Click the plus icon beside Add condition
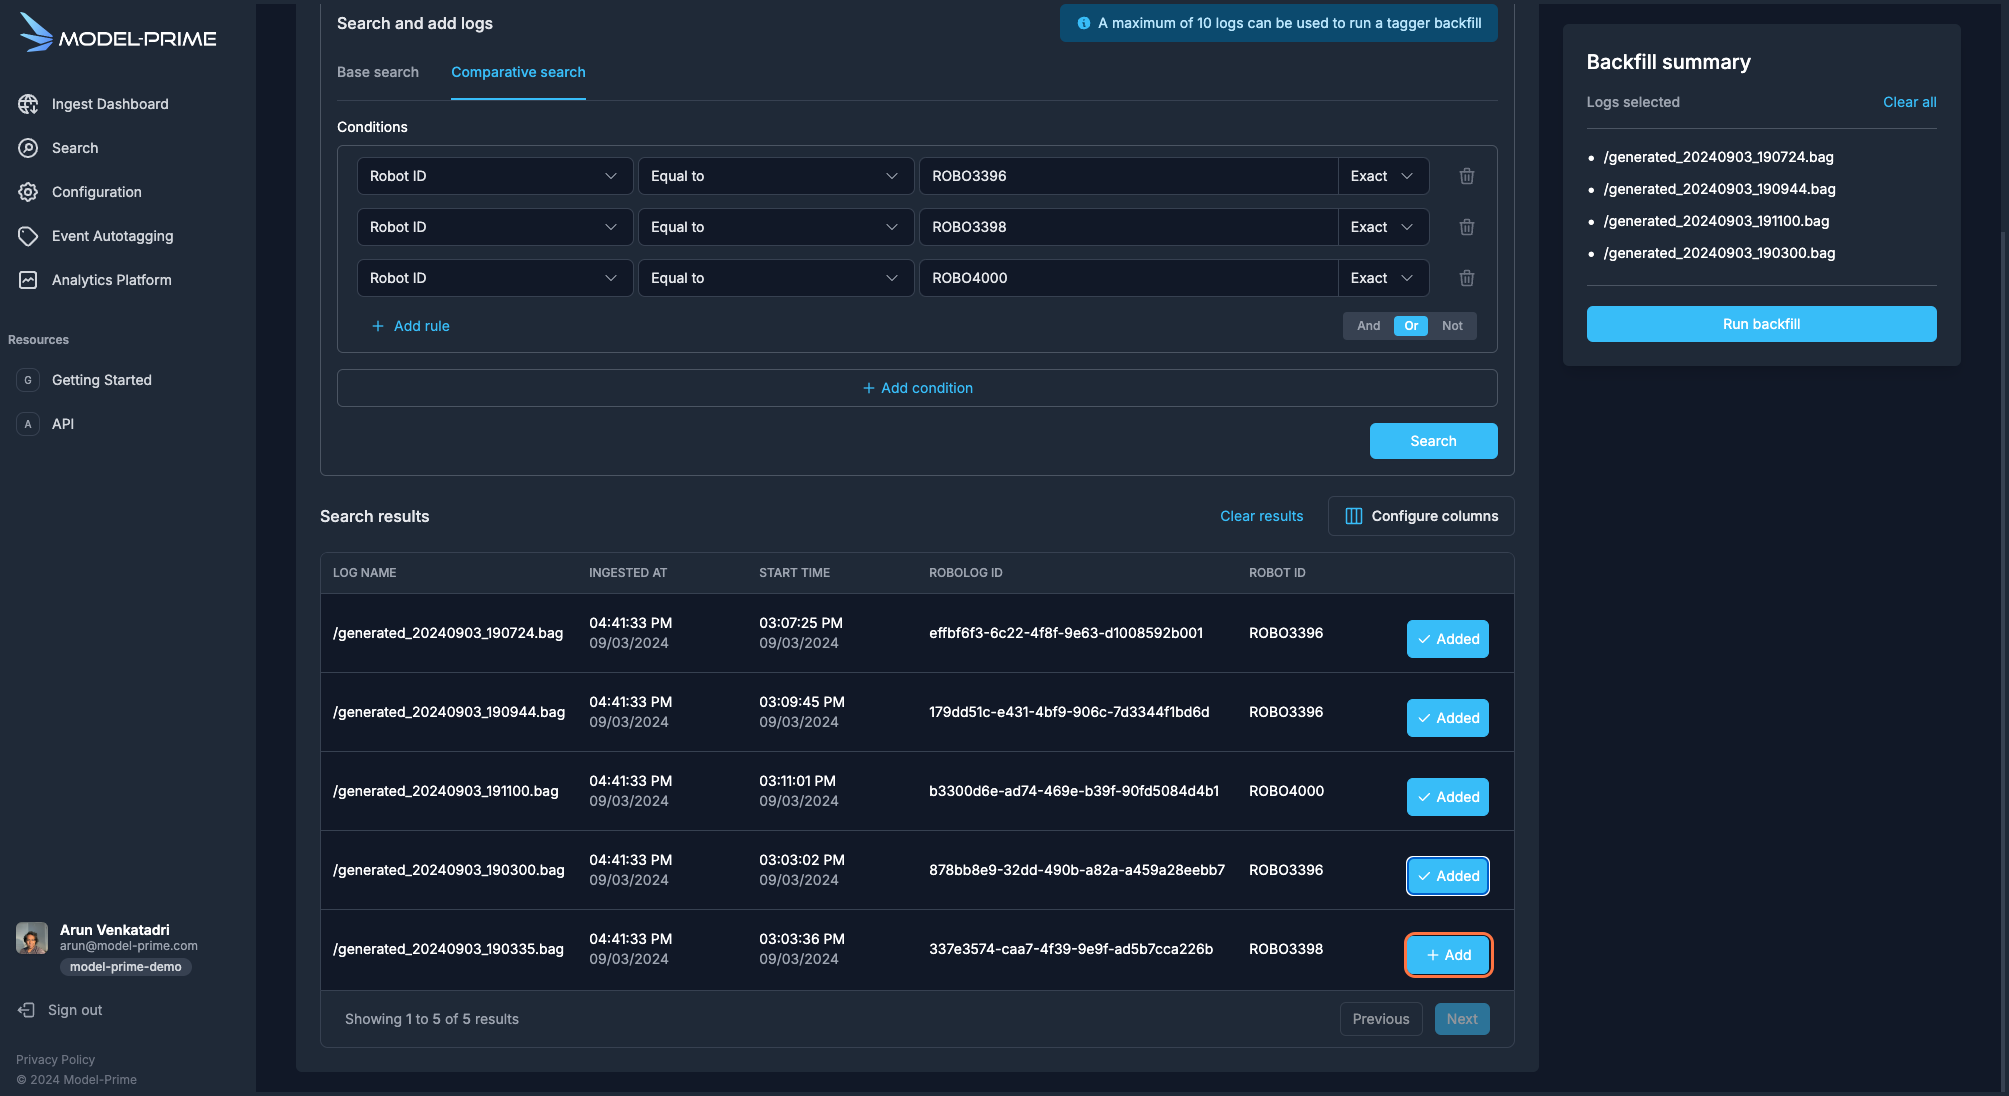The image size is (2009, 1096). pos(868,388)
